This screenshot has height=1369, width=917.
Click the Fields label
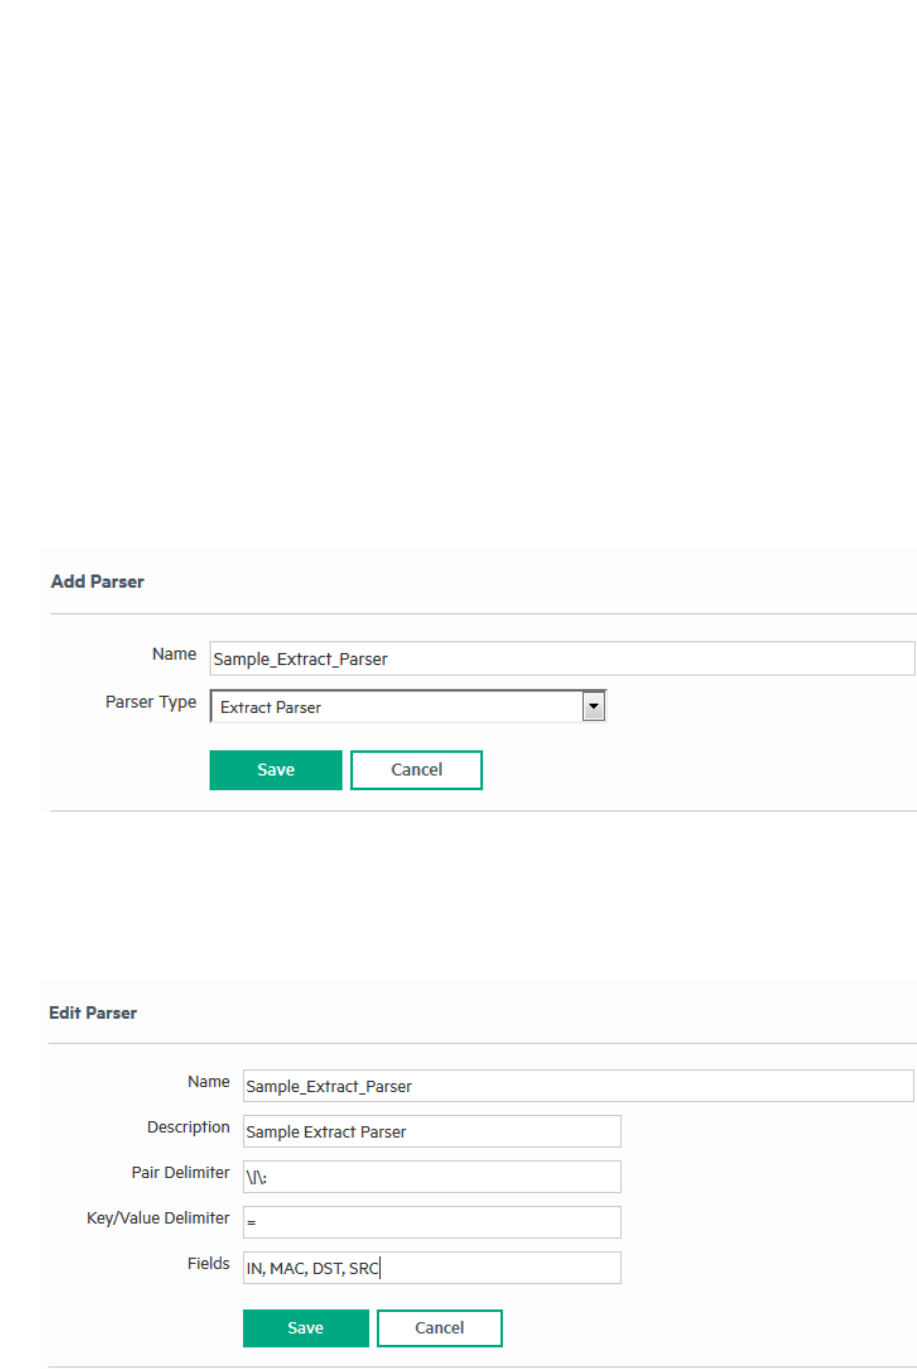(x=208, y=1264)
